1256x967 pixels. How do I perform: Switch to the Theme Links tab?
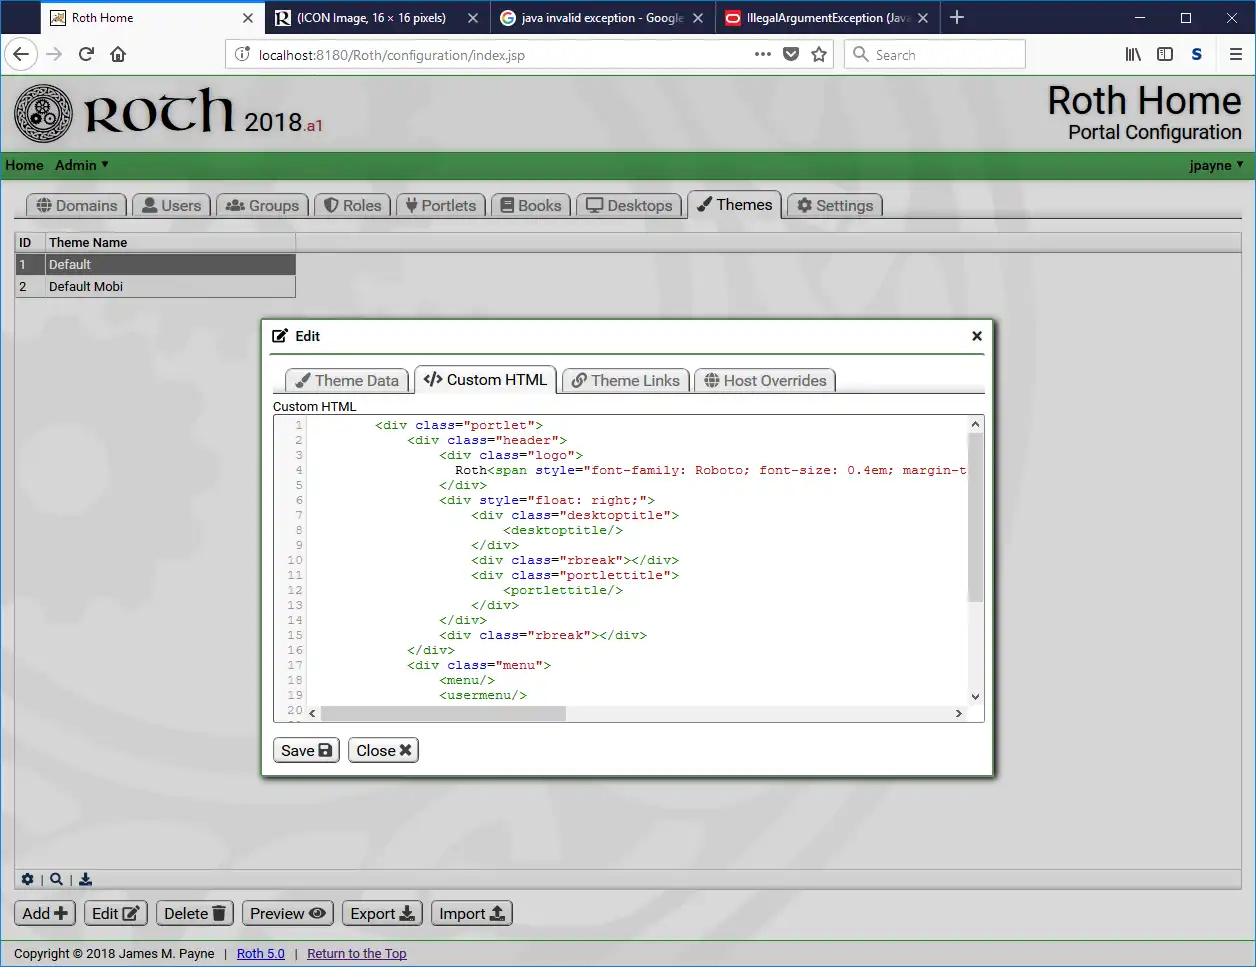pos(625,381)
